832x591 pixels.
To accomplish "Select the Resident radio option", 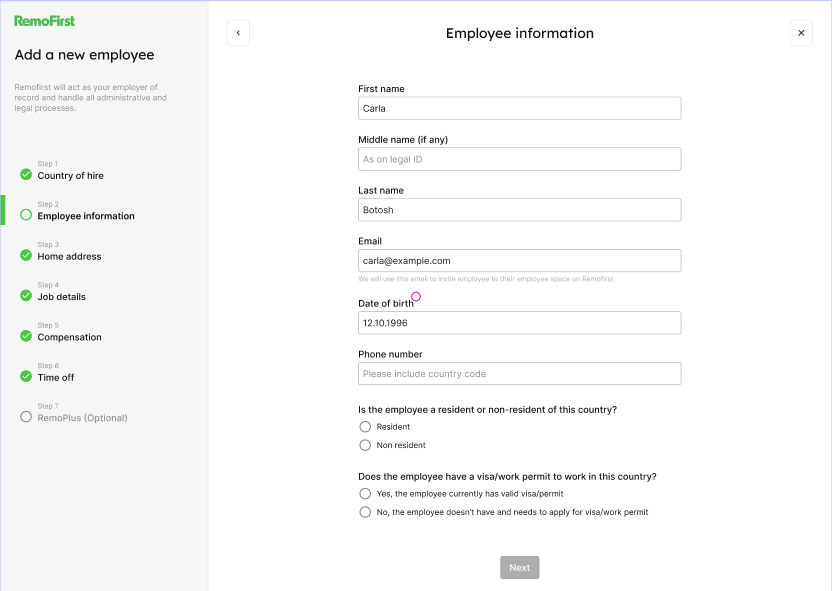I will coord(365,427).
